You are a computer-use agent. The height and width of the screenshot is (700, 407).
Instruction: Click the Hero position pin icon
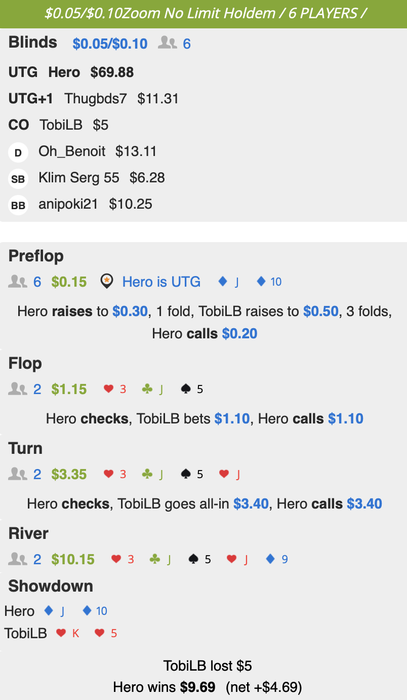tap(106, 281)
